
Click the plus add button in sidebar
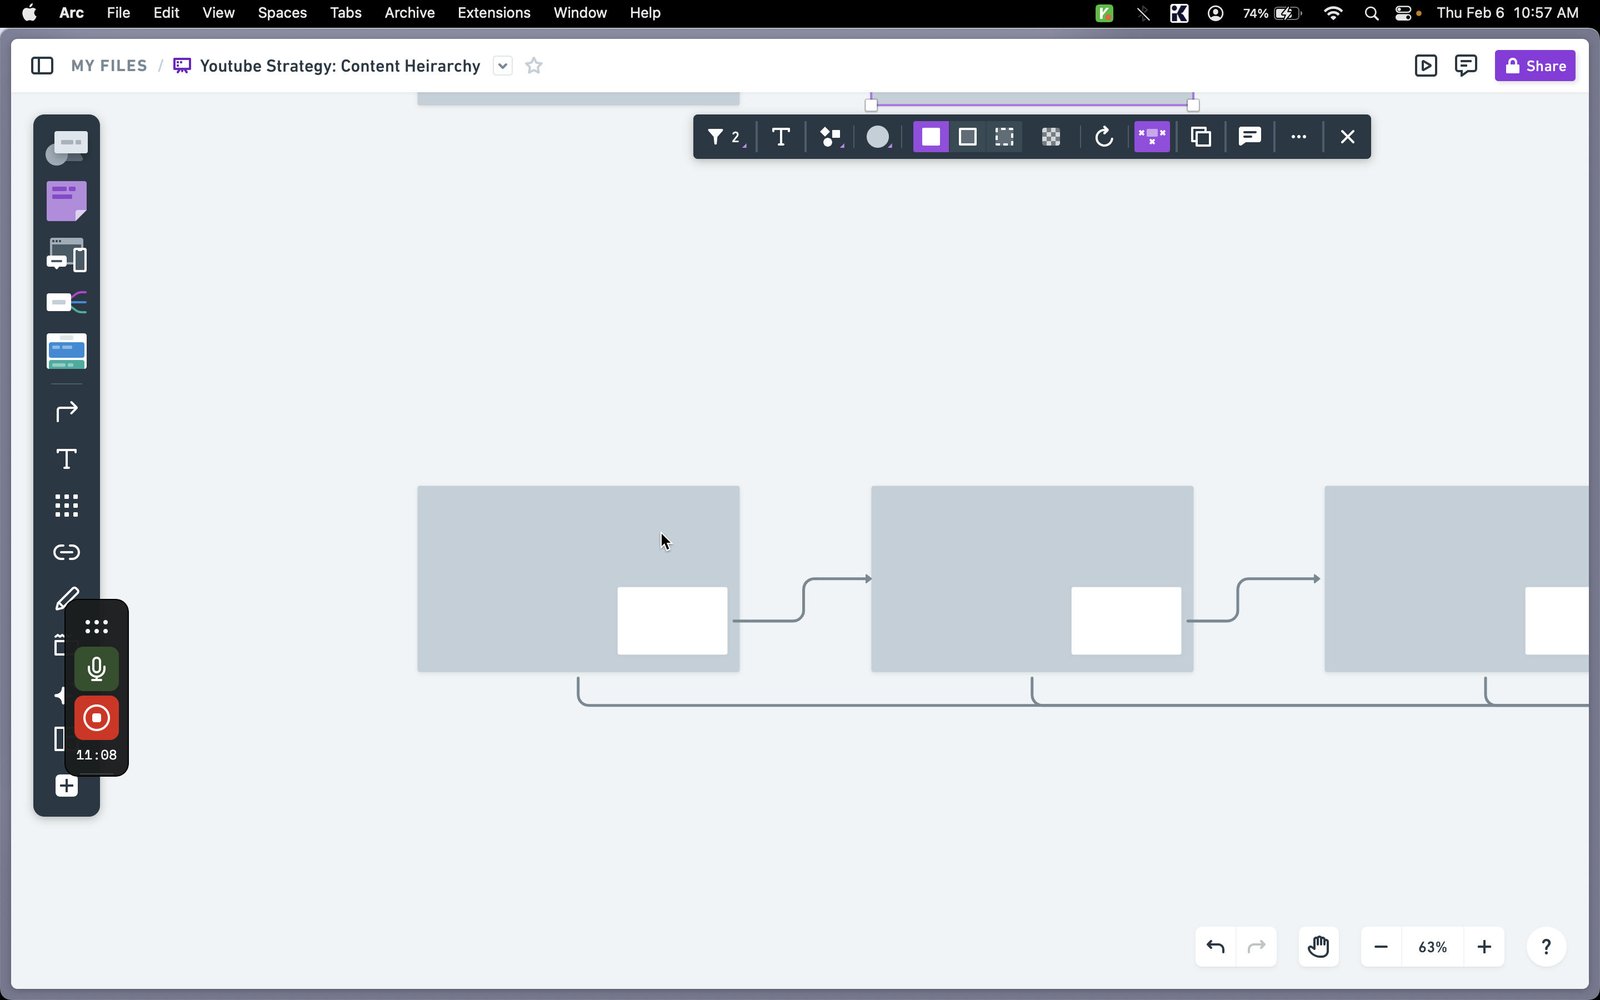pos(66,786)
